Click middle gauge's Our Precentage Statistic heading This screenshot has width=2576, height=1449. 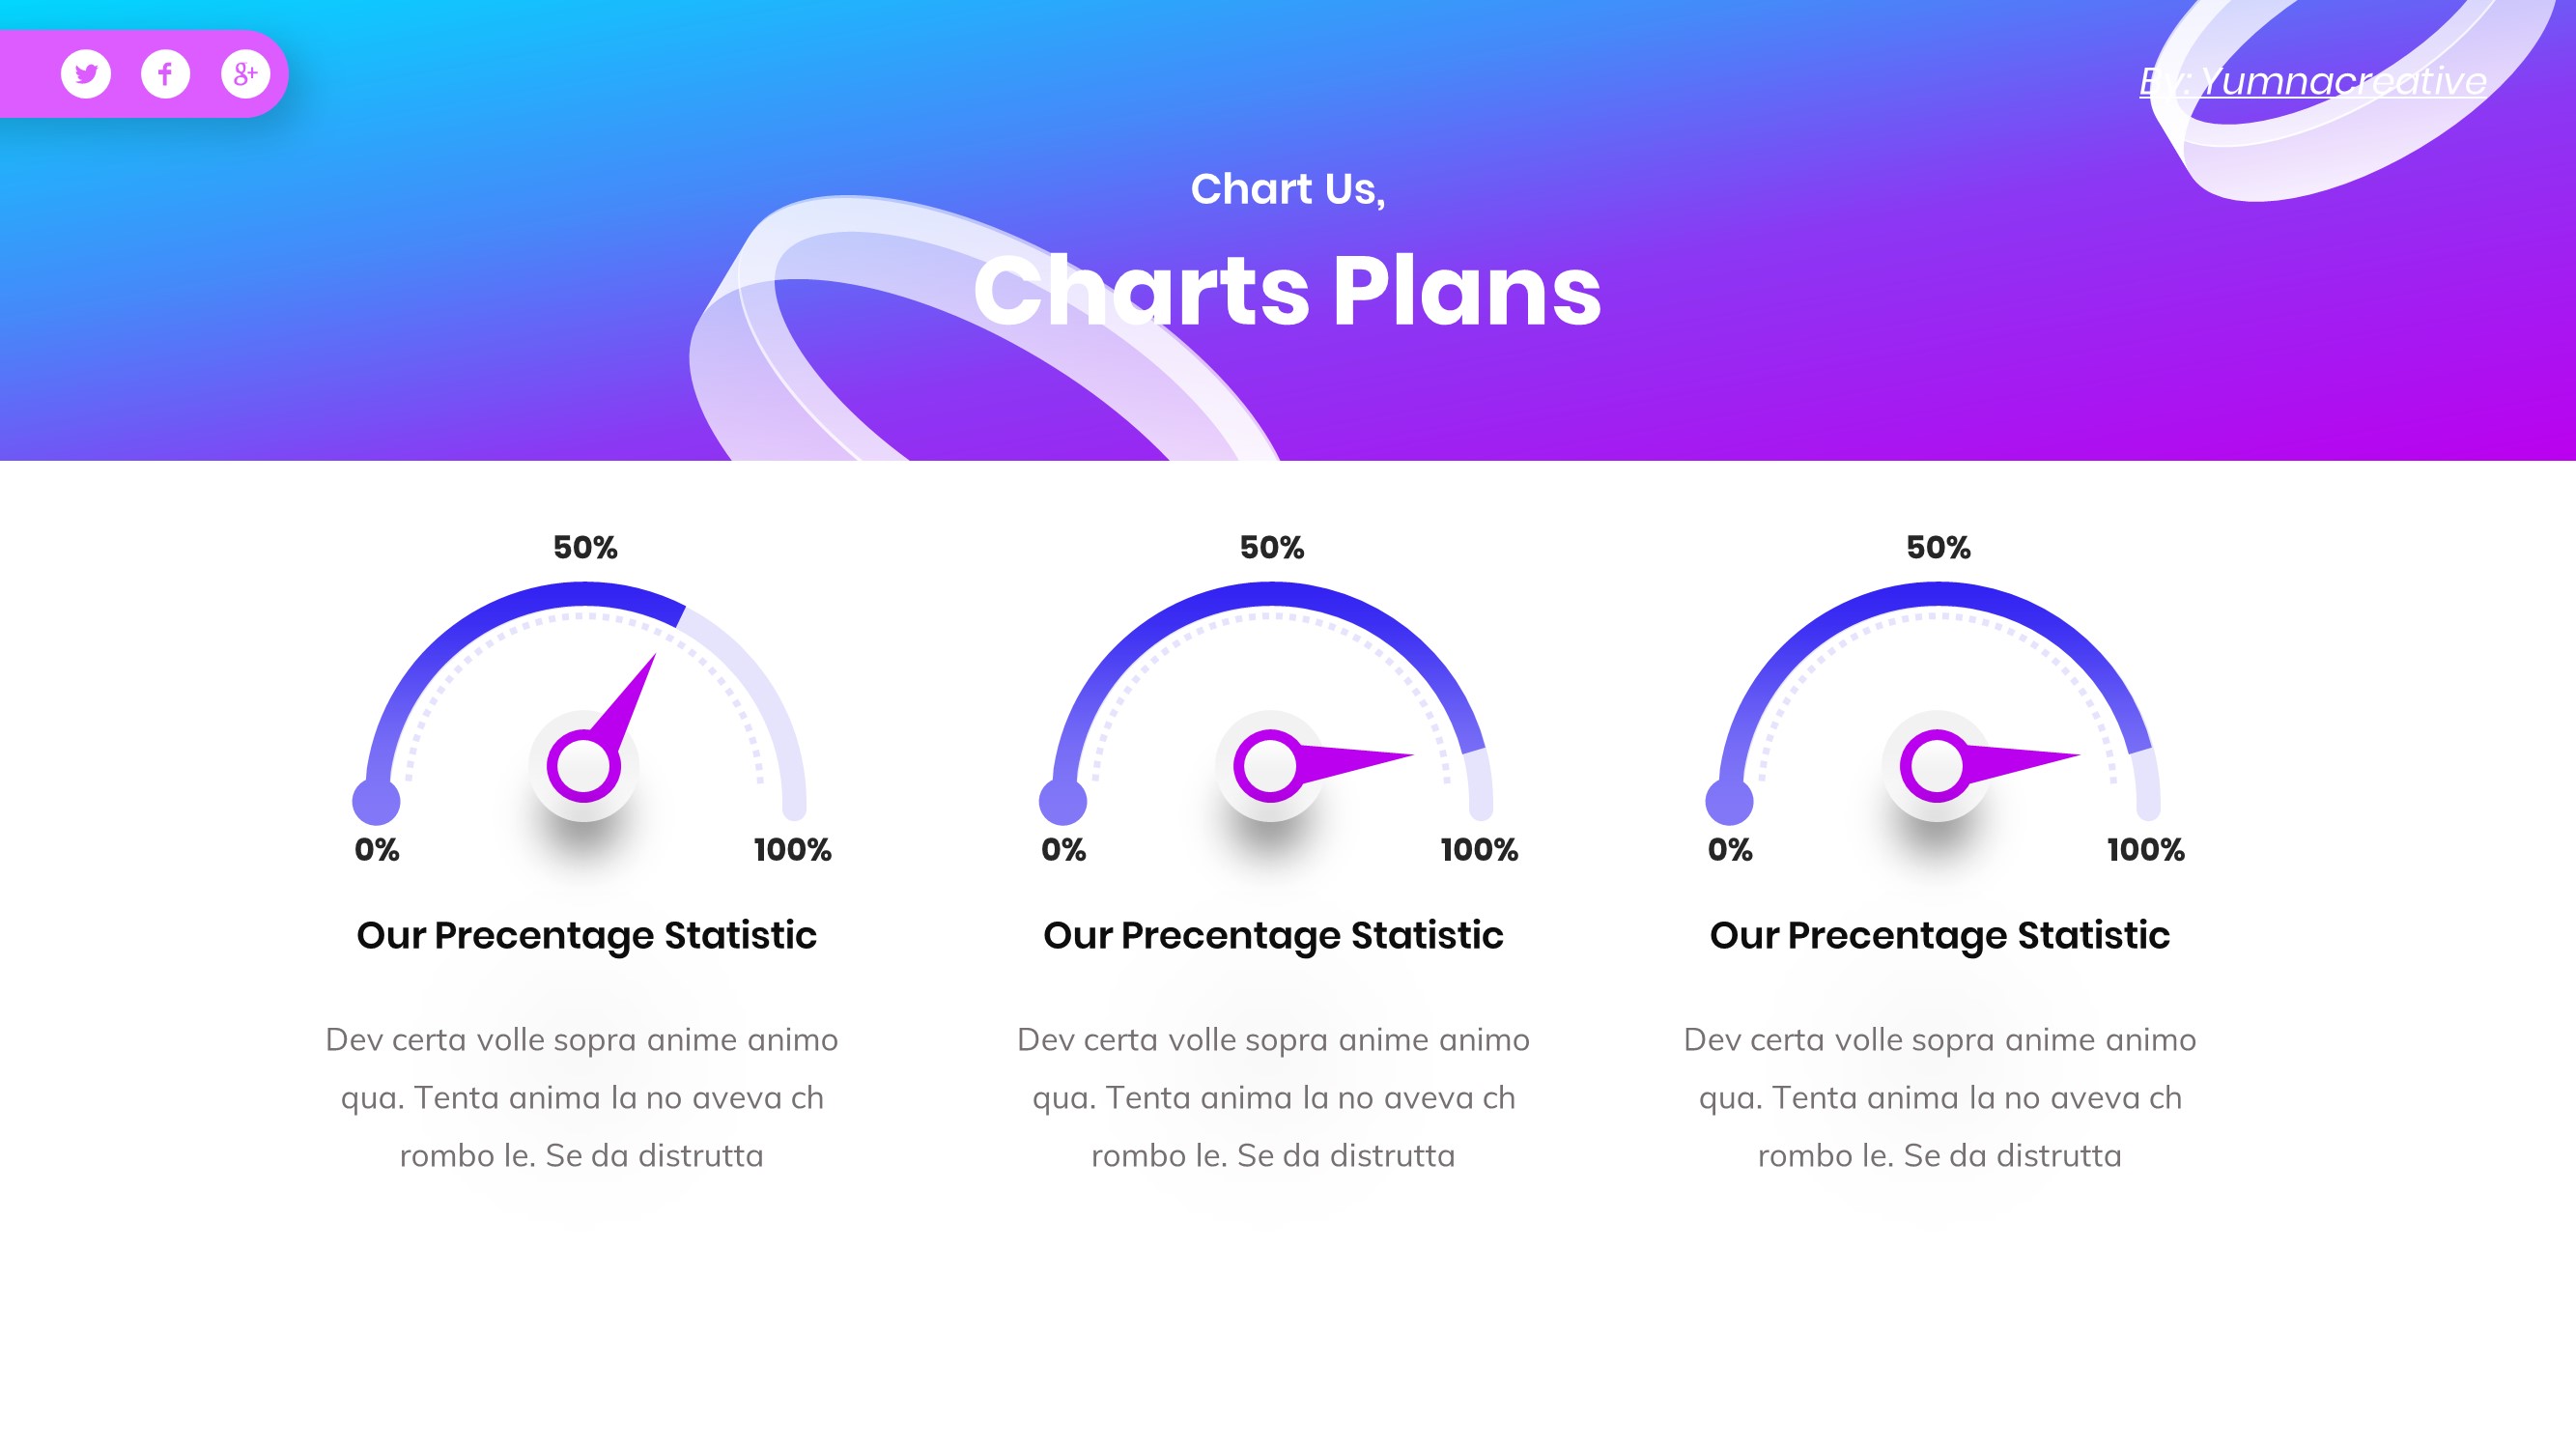(1273, 935)
